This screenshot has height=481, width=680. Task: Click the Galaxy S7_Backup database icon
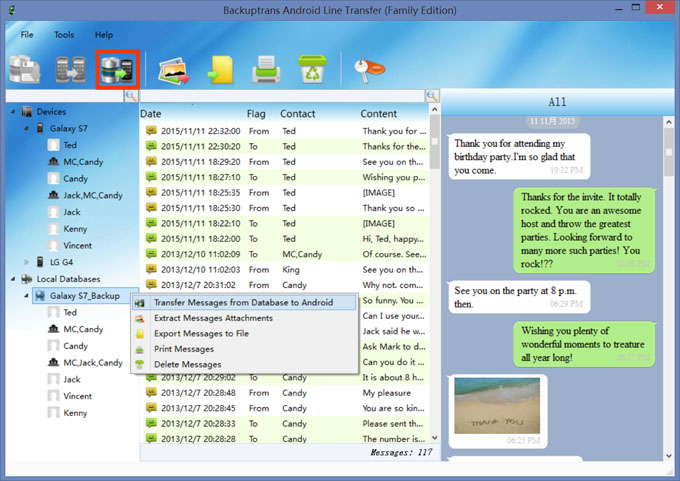coord(40,296)
